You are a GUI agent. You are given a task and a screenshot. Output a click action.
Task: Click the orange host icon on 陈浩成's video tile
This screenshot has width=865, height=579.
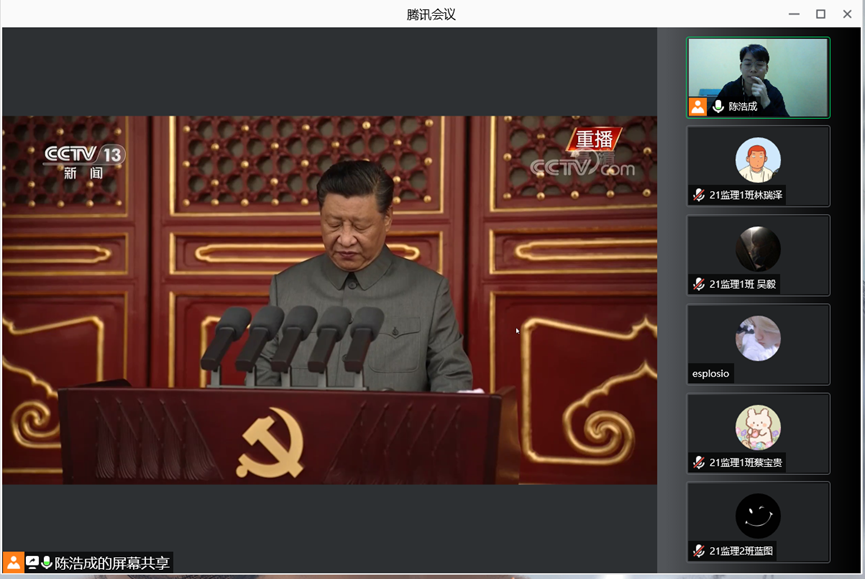(697, 106)
